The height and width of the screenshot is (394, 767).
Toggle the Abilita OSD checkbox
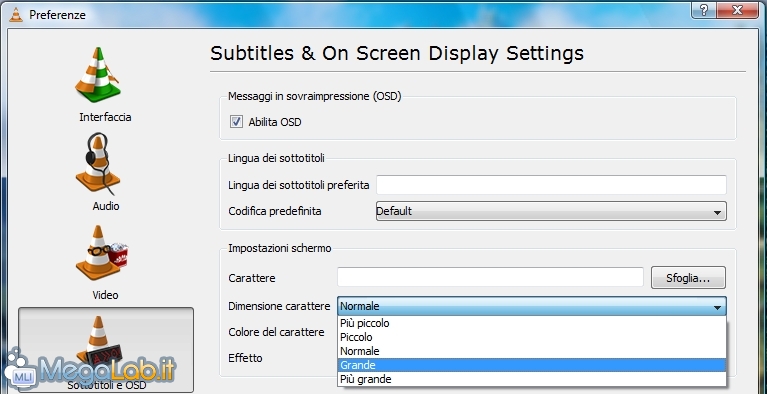(237, 122)
